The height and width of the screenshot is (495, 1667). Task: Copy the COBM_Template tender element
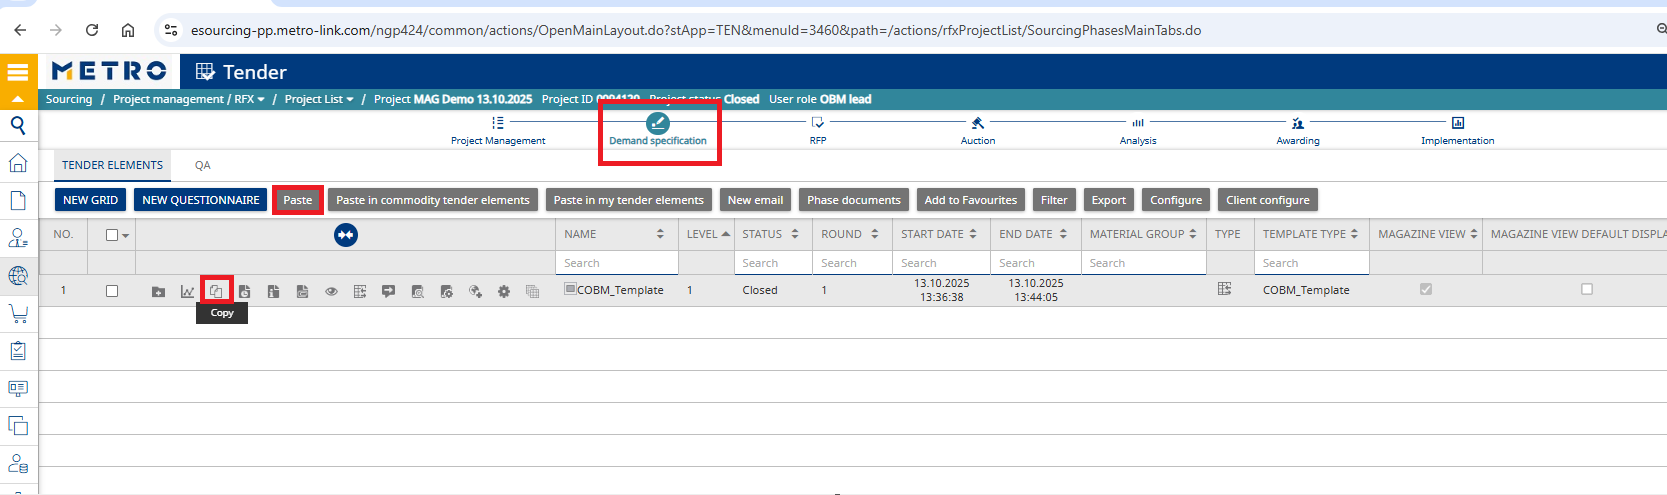(x=216, y=291)
